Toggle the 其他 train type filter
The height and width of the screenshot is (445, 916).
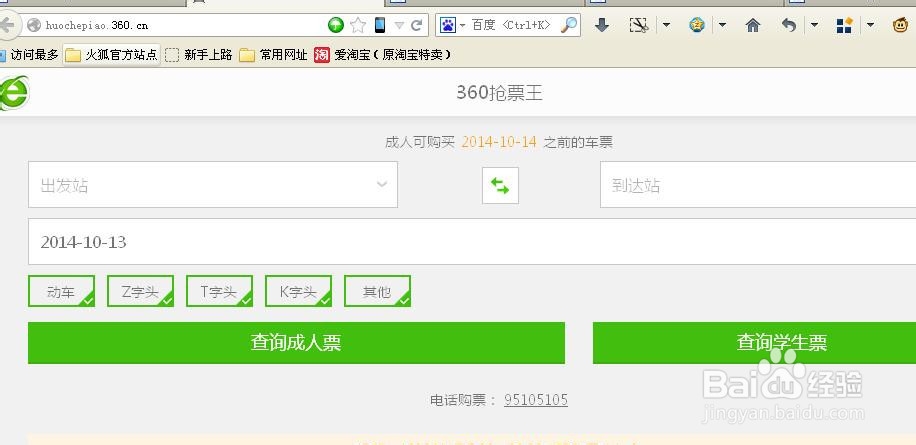click(377, 291)
